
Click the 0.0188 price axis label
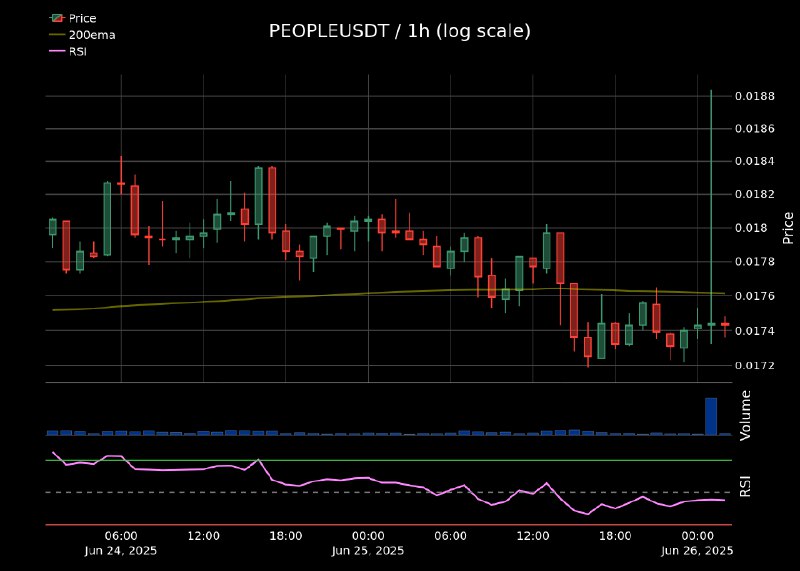[755, 96]
